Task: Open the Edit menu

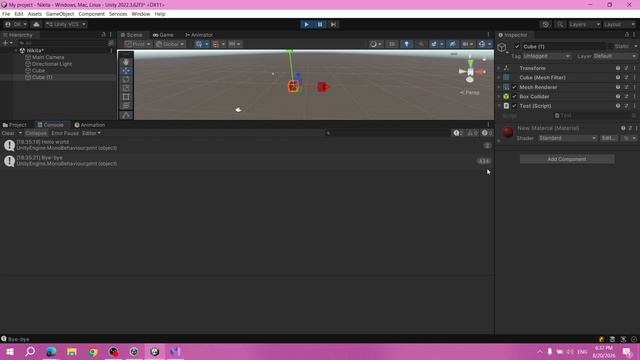Action: point(19,14)
